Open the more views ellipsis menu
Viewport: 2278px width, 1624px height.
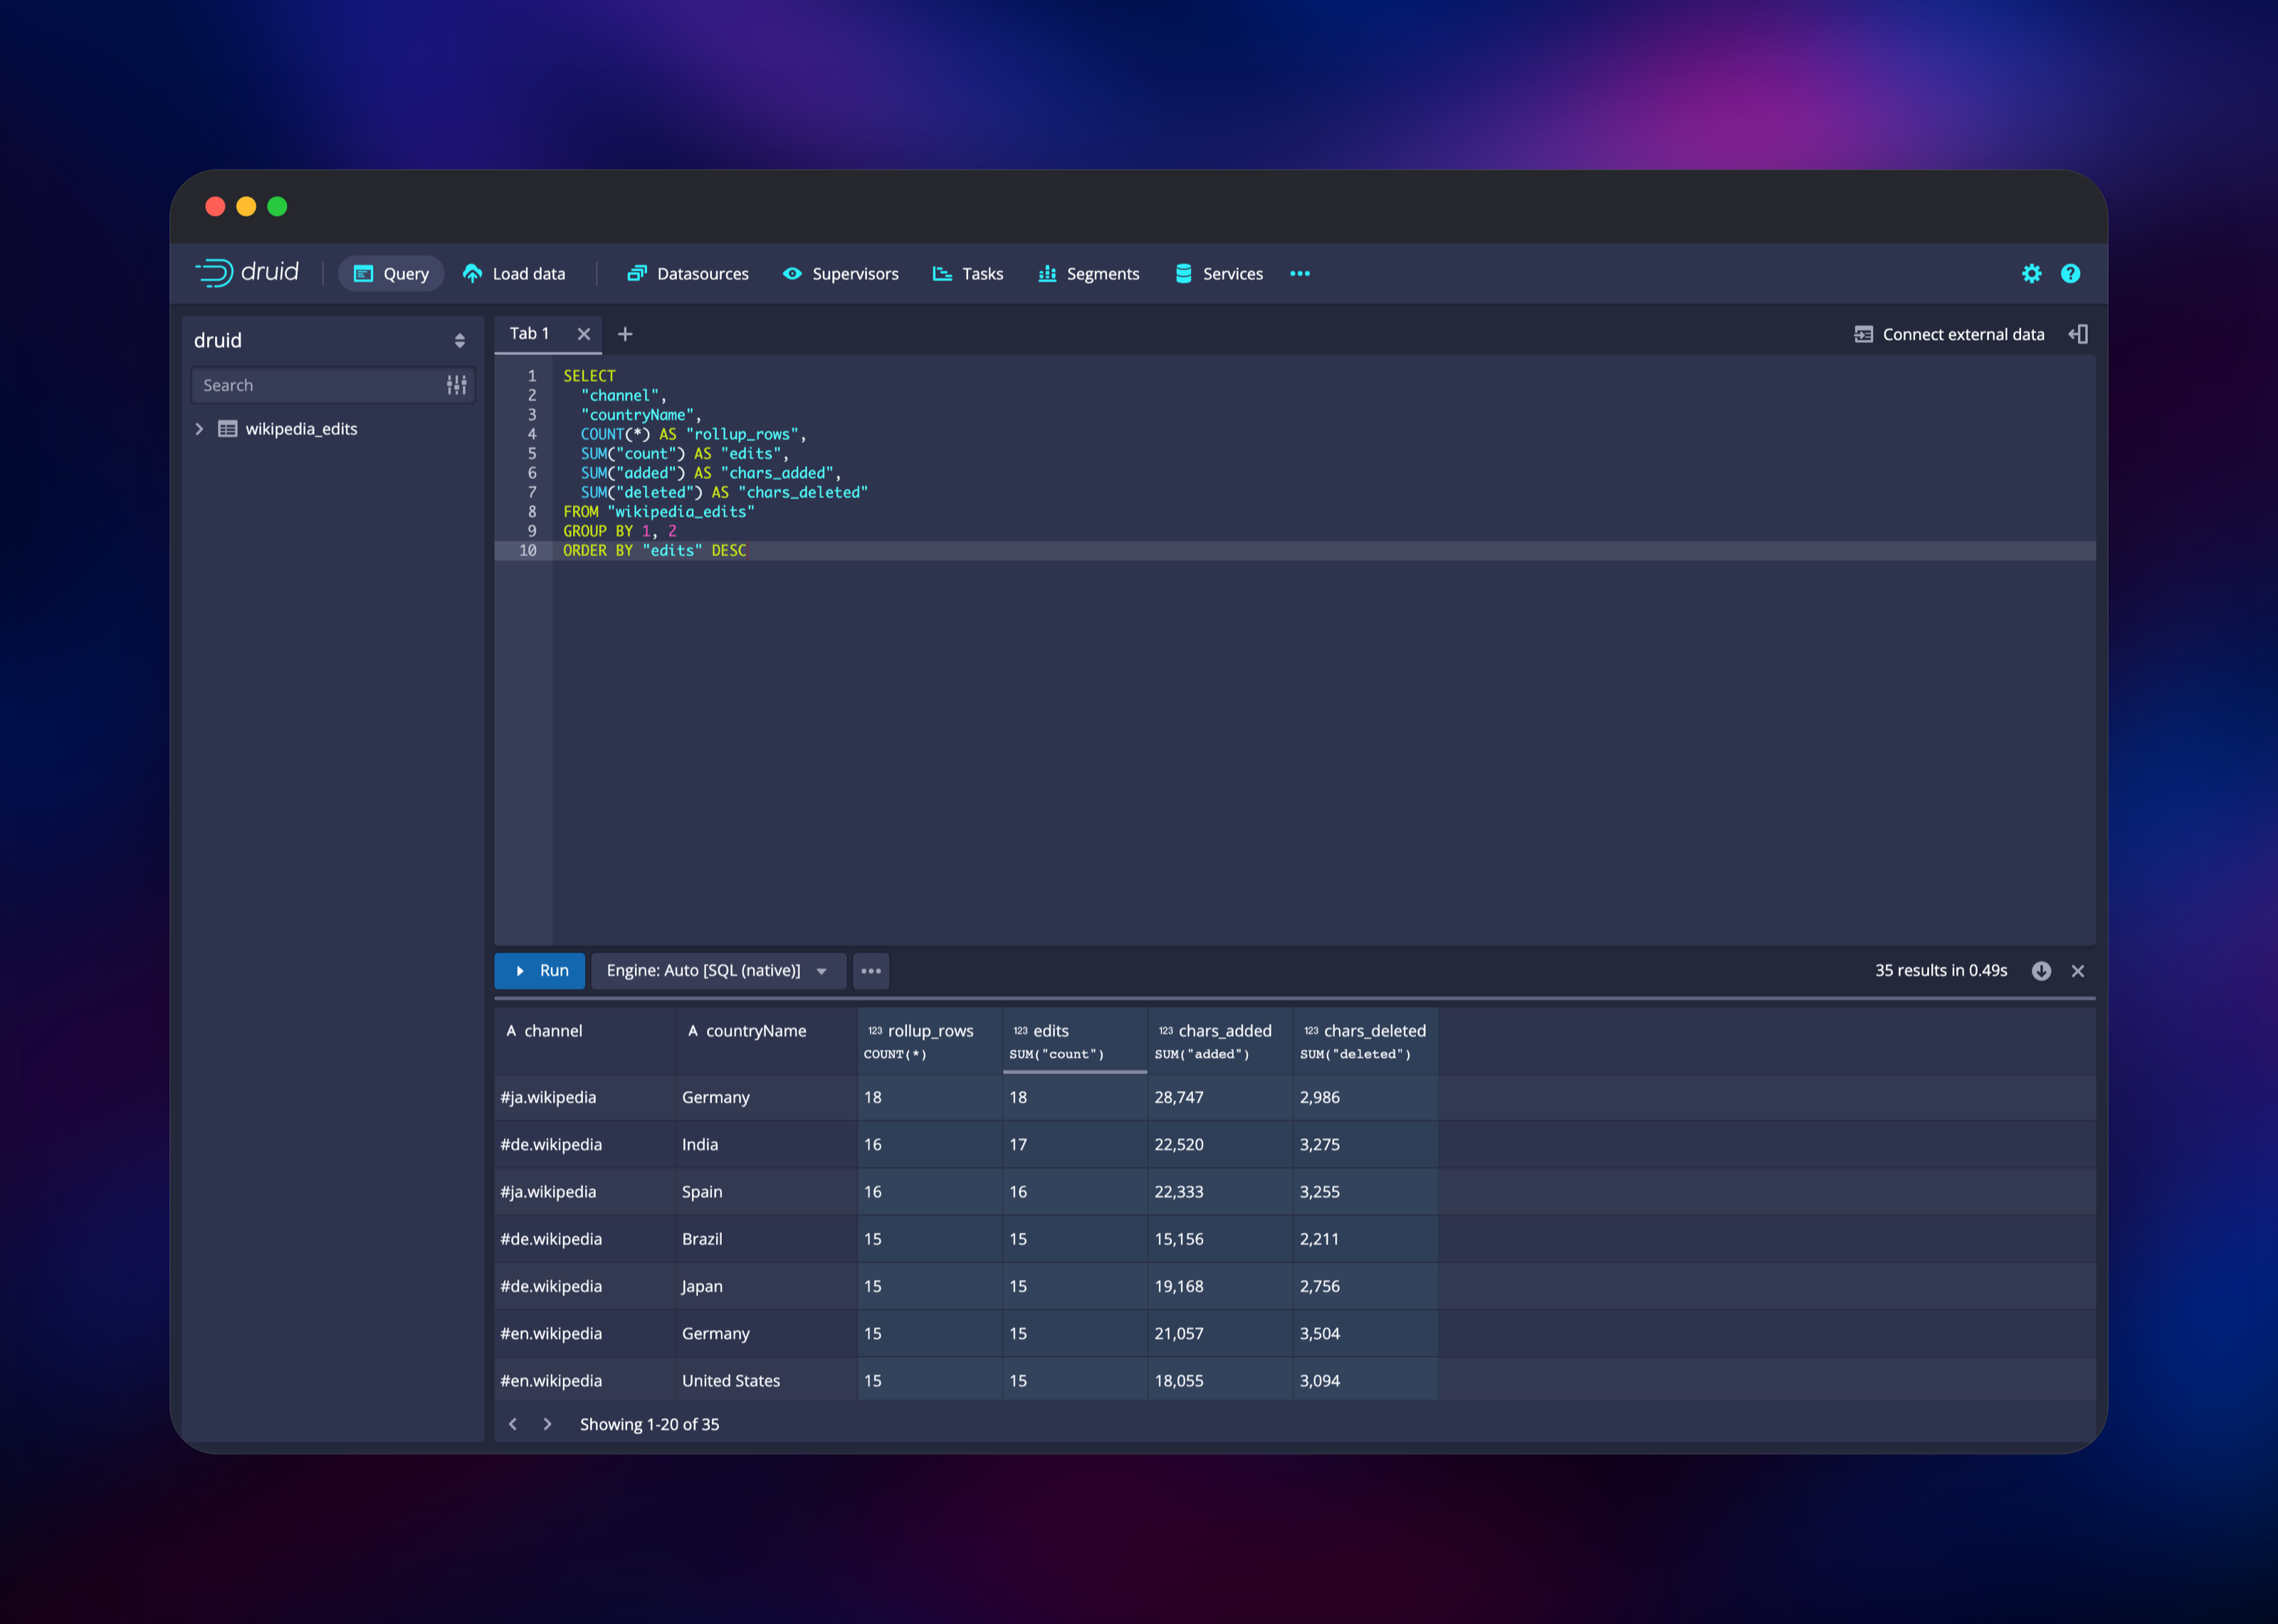1300,274
